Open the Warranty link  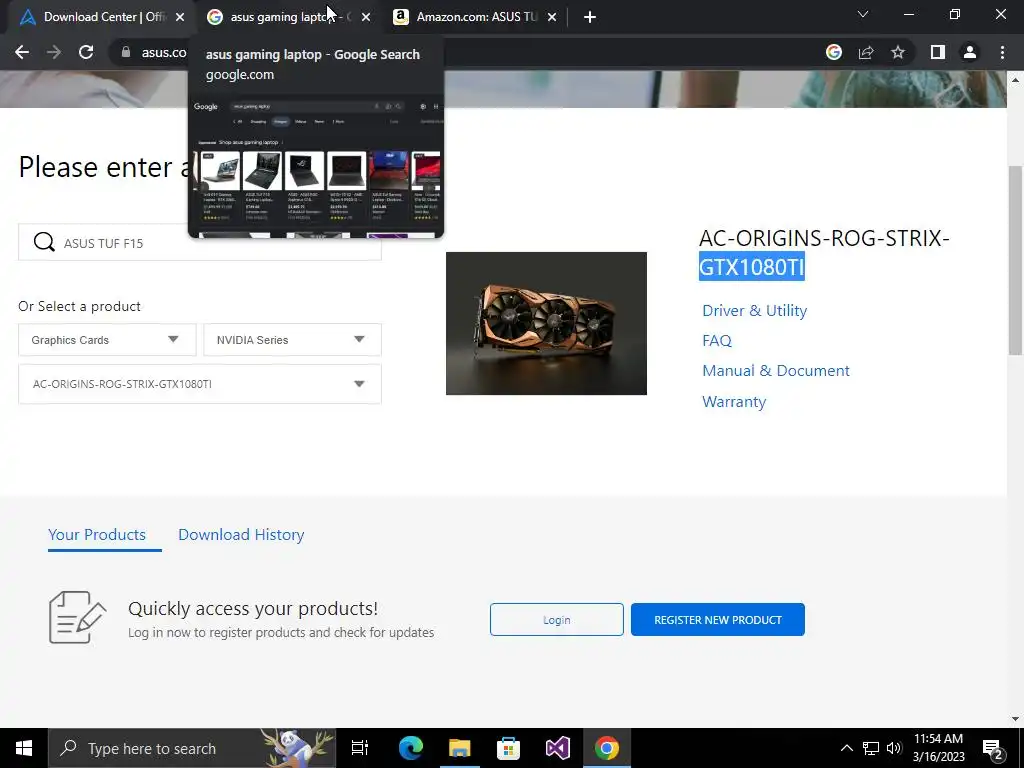734,402
